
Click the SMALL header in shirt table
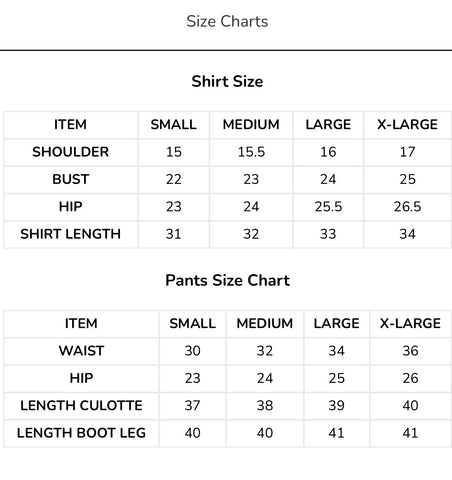[173, 125]
